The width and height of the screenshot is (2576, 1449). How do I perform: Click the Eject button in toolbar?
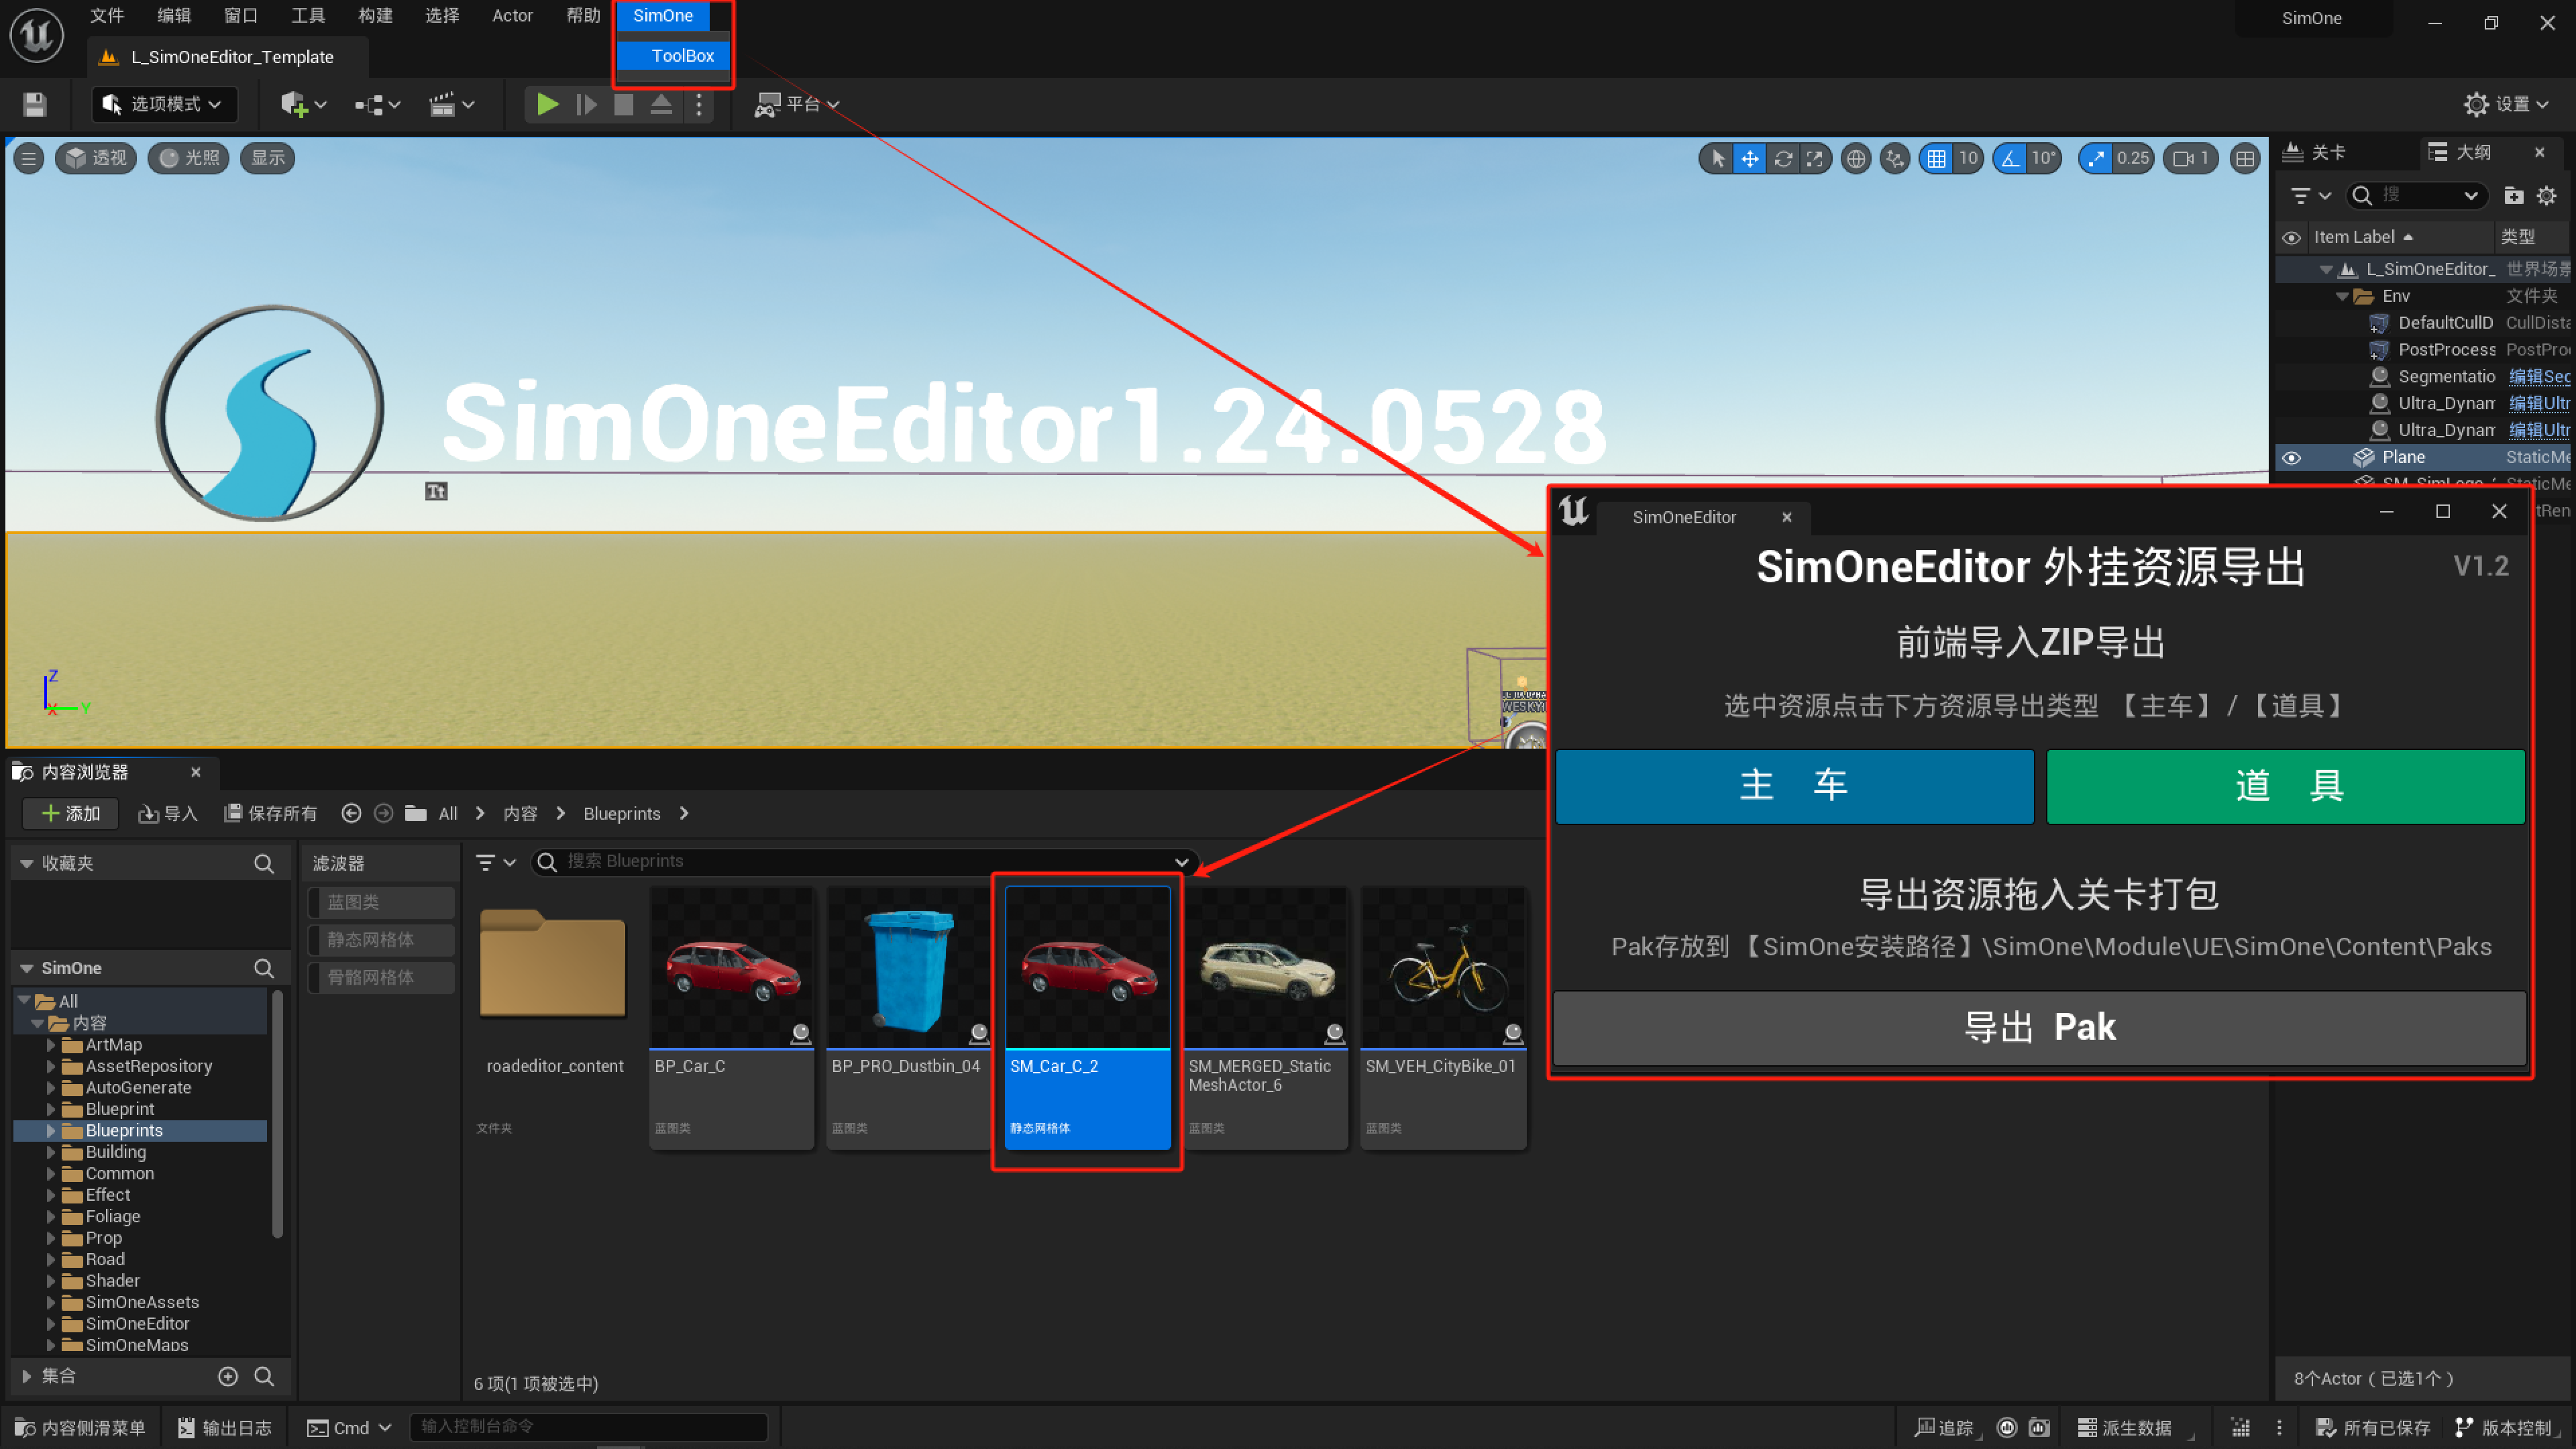tap(661, 104)
